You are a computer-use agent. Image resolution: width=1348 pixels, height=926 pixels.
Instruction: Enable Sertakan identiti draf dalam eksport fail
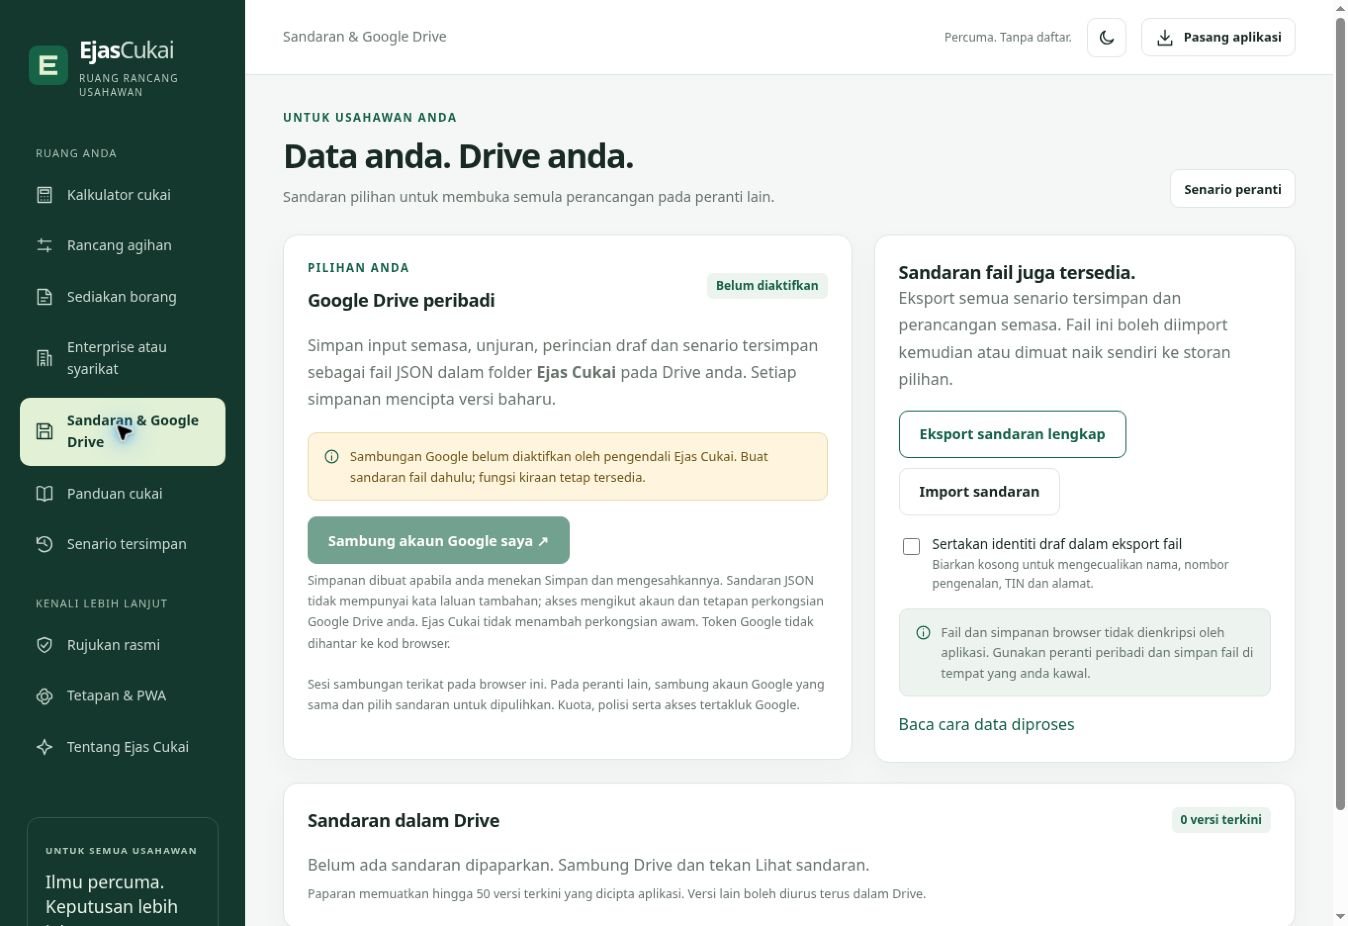911,546
